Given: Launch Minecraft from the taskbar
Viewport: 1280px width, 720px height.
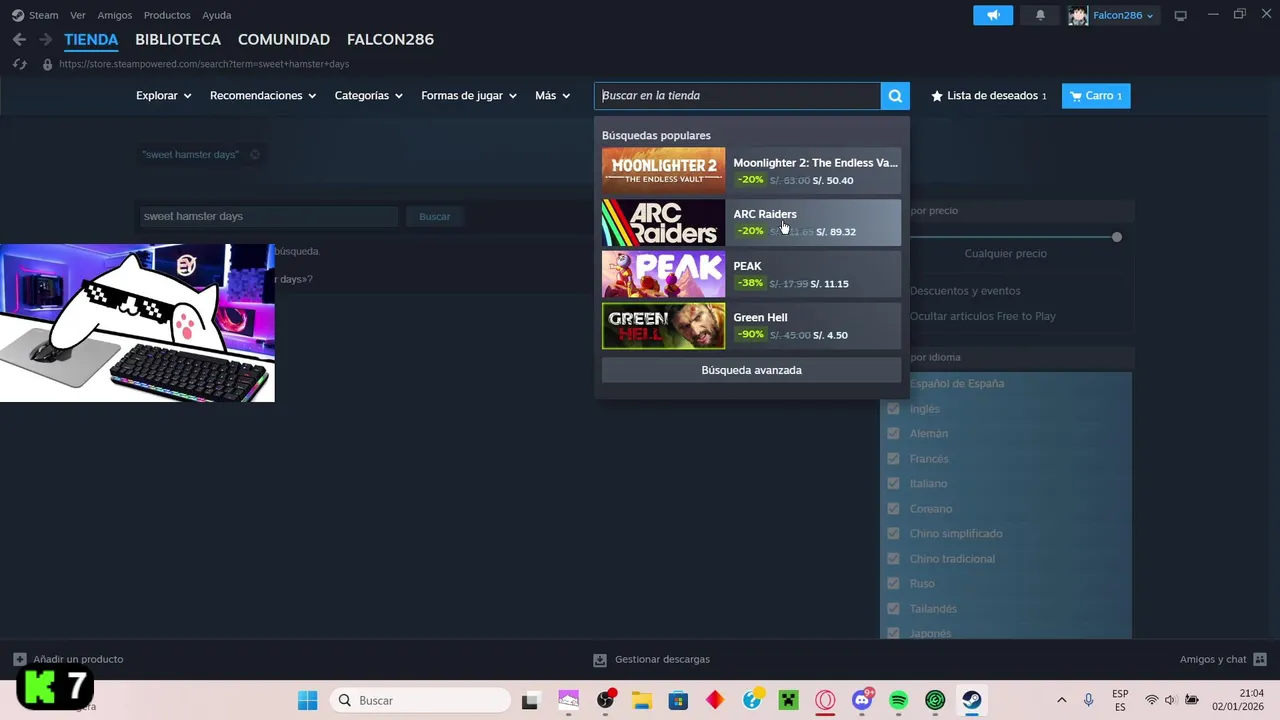Looking at the screenshot, I should (788, 700).
